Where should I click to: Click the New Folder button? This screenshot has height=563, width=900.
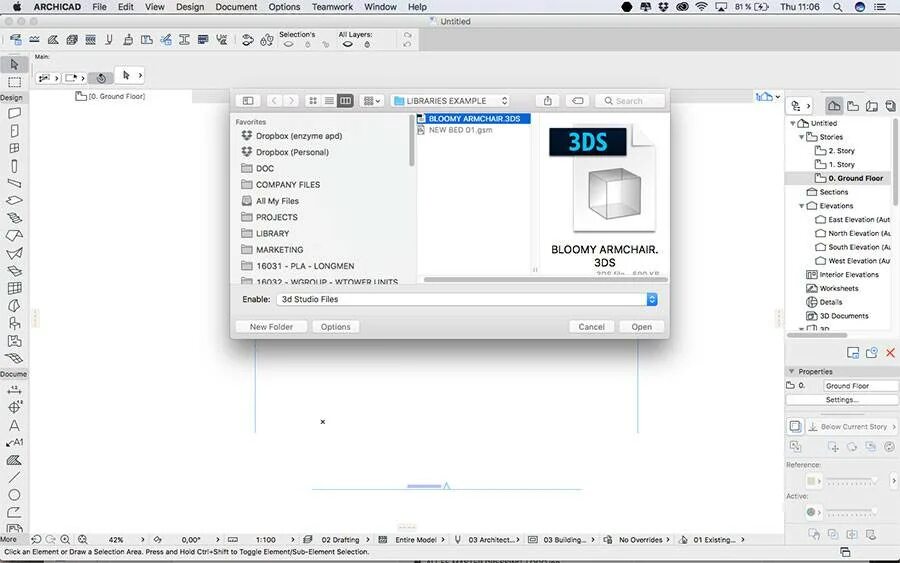click(x=271, y=327)
